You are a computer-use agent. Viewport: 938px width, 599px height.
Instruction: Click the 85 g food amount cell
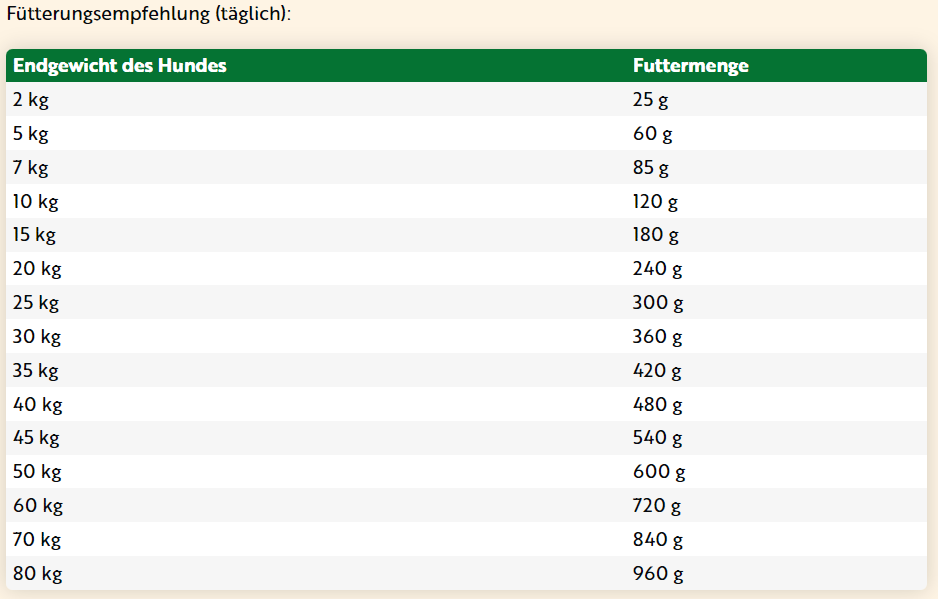[x=651, y=168]
